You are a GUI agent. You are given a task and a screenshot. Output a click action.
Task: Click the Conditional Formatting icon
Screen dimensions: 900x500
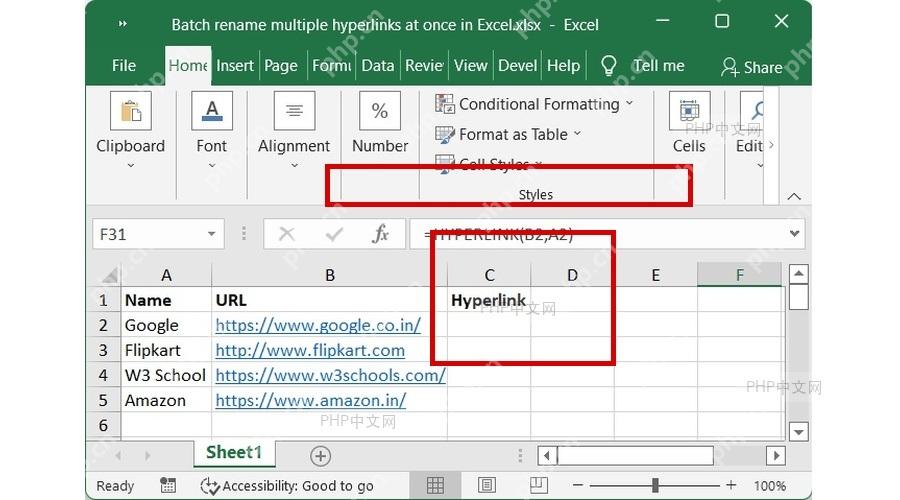tap(444, 103)
